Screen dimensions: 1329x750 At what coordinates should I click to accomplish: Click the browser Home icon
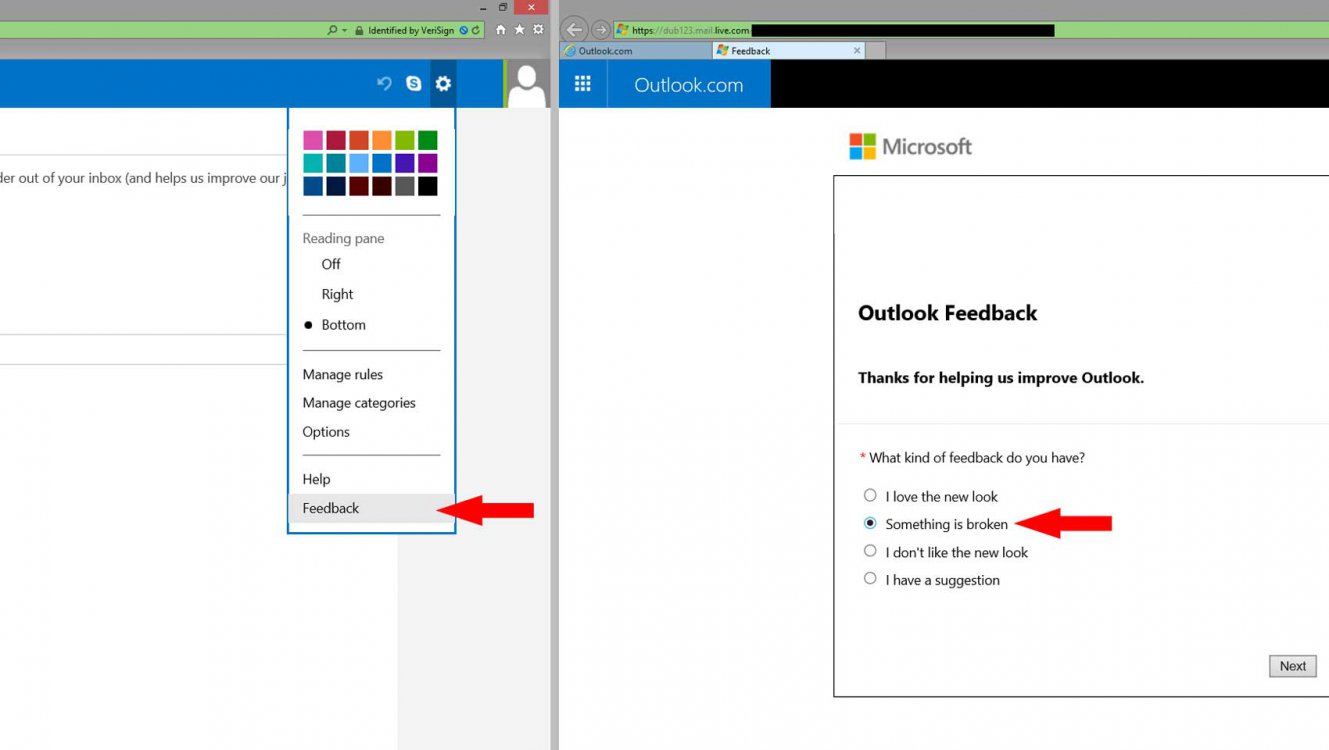click(x=501, y=30)
